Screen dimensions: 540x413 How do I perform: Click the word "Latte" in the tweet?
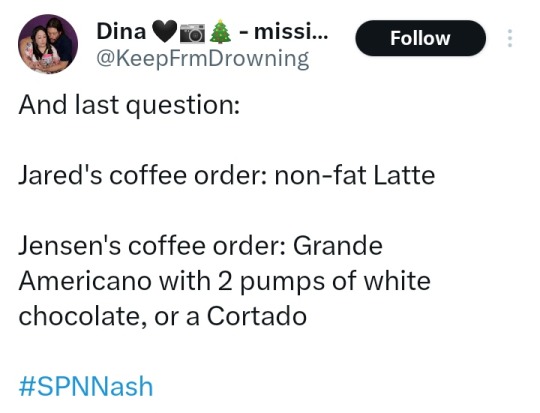pos(404,176)
